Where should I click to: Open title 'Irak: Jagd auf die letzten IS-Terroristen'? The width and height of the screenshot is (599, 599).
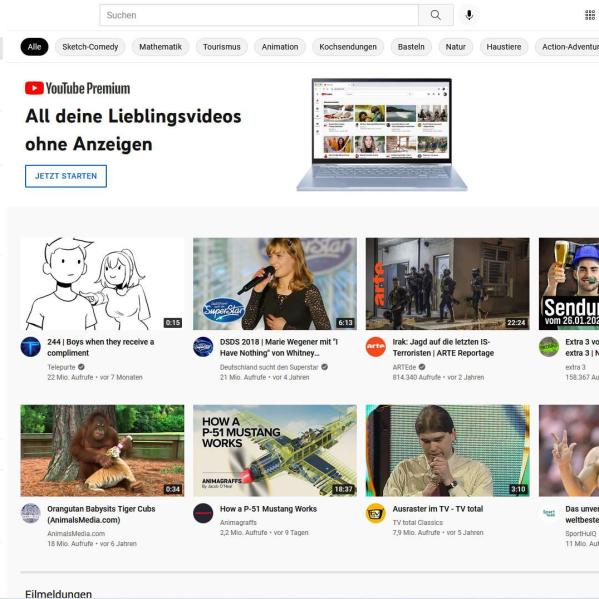coord(443,347)
